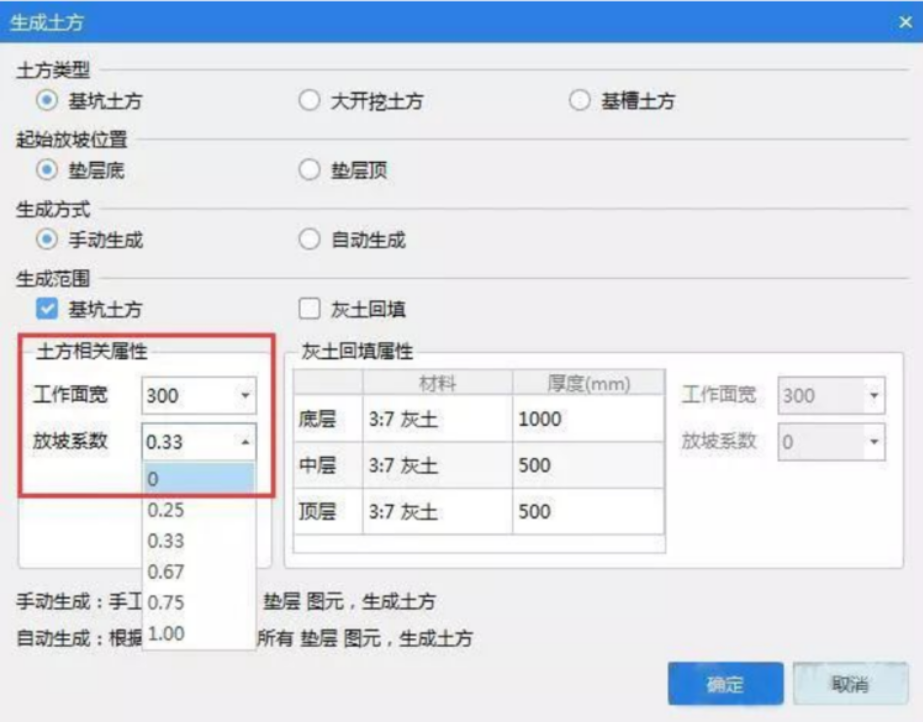Choose 手动生成 generation mode

point(46,240)
